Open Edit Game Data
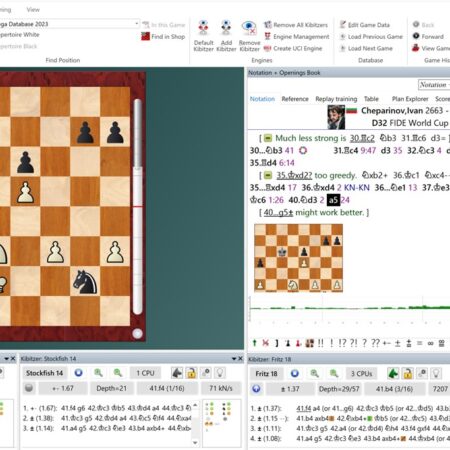The height and width of the screenshot is (450, 450). point(365,25)
